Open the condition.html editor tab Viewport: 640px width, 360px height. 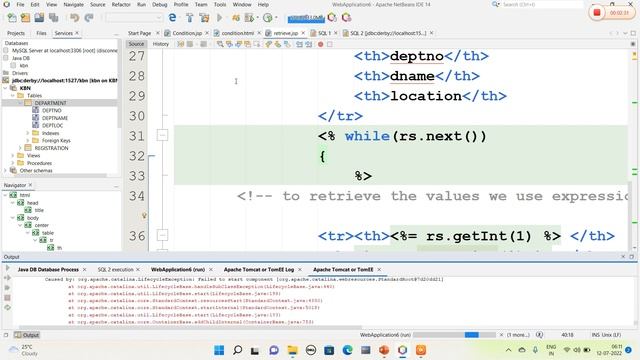[237, 33]
